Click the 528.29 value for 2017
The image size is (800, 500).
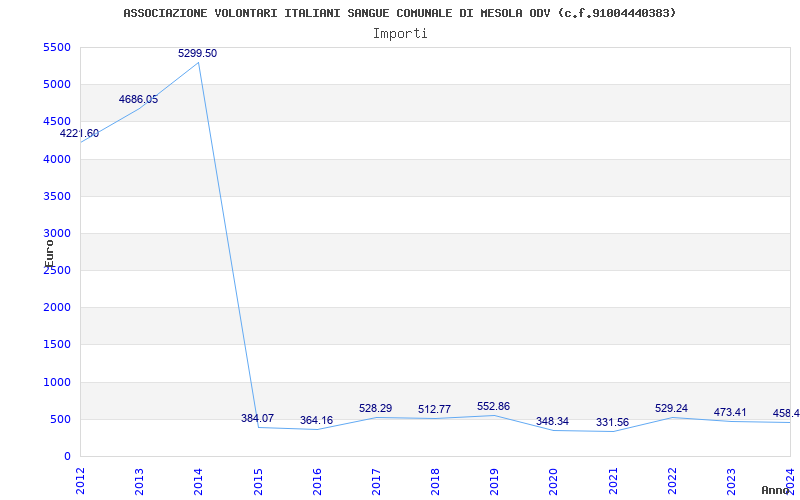click(x=376, y=409)
